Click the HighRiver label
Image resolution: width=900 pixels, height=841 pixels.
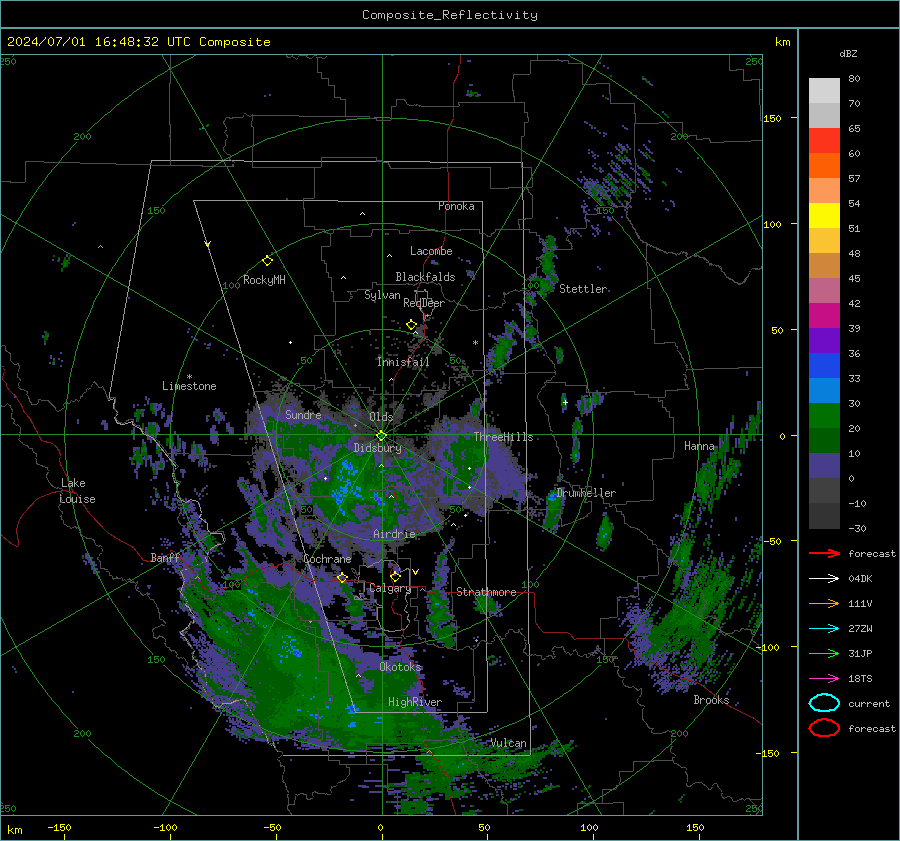(414, 702)
